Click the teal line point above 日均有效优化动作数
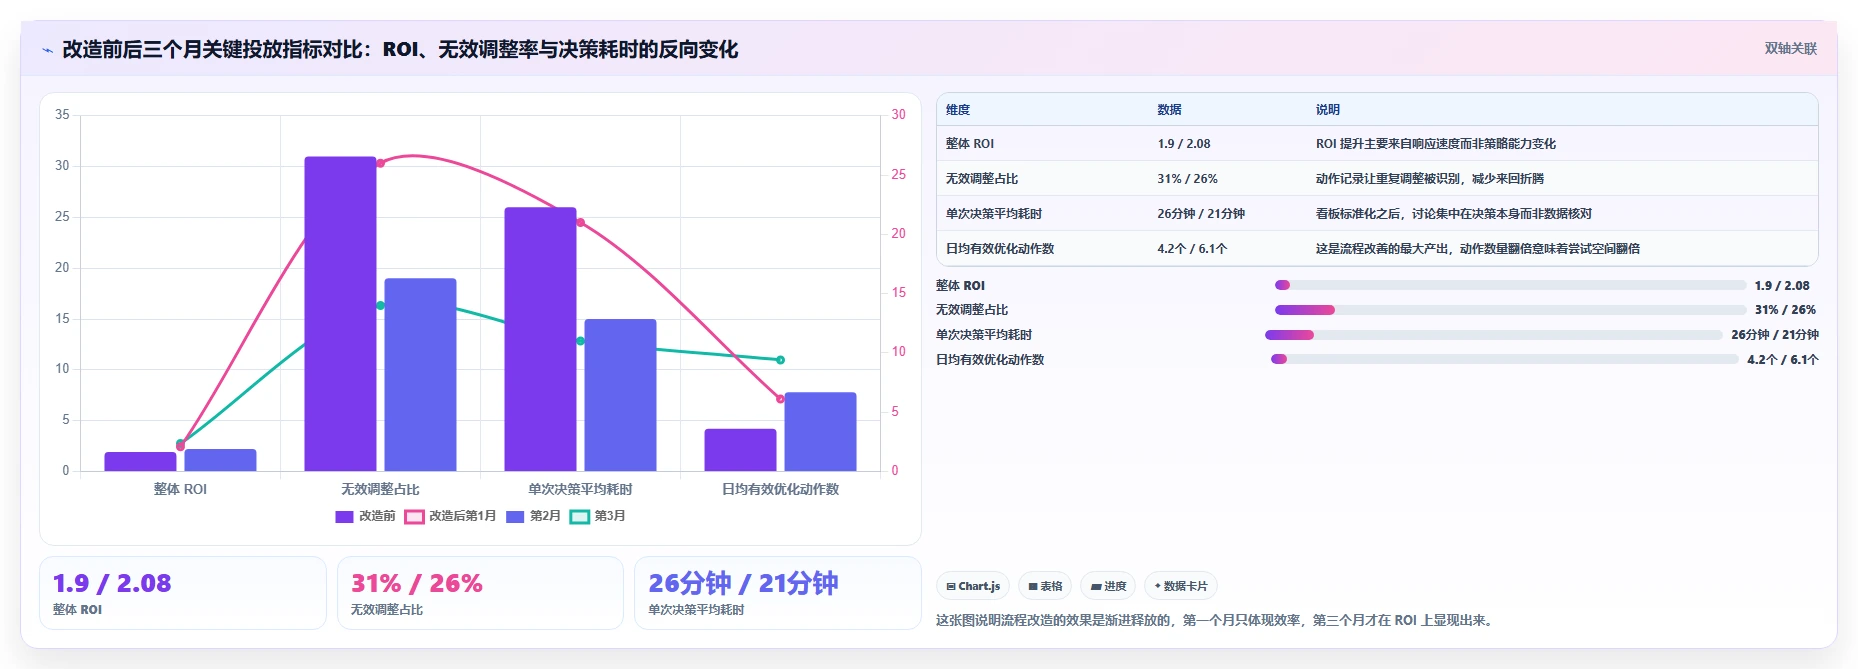The height and width of the screenshot is (669, 1858). [x=780, y=360]
